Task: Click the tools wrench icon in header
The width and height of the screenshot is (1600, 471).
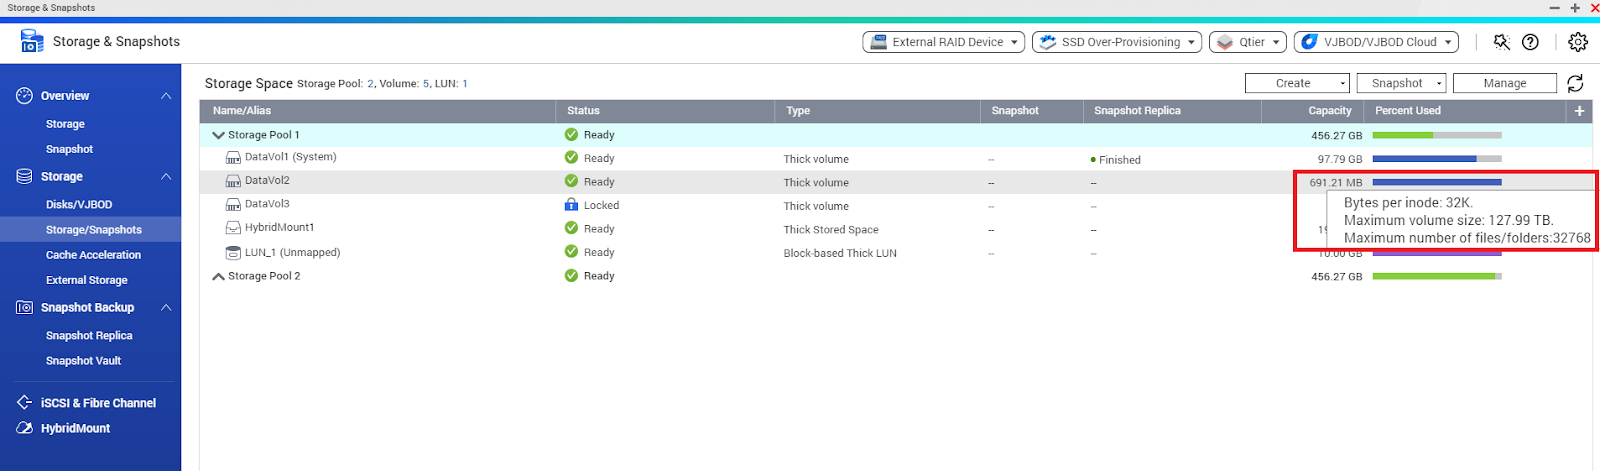Action: click(x=1501, y=42)
